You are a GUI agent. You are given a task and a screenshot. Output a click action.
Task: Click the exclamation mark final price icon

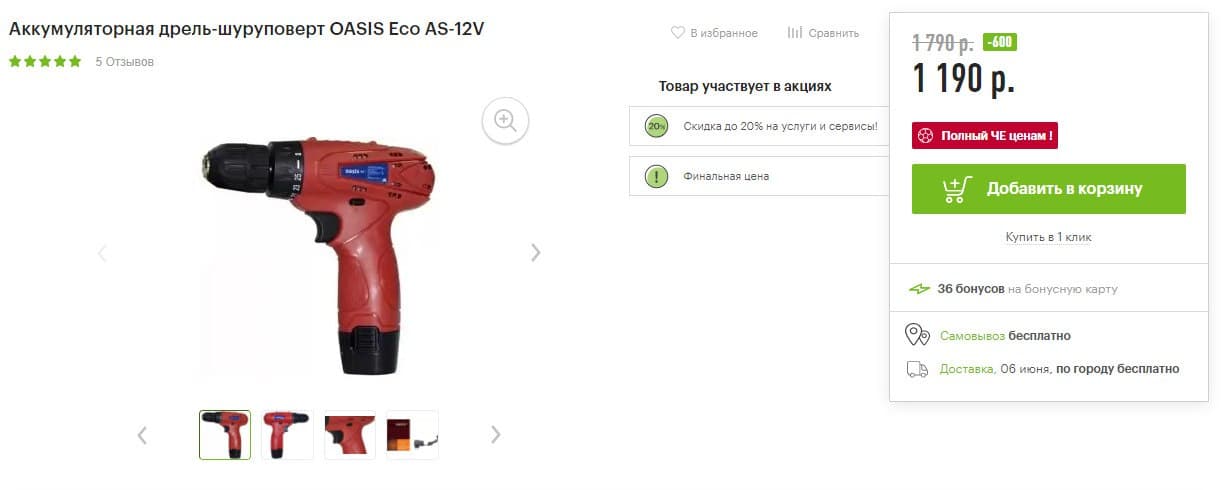656,176
